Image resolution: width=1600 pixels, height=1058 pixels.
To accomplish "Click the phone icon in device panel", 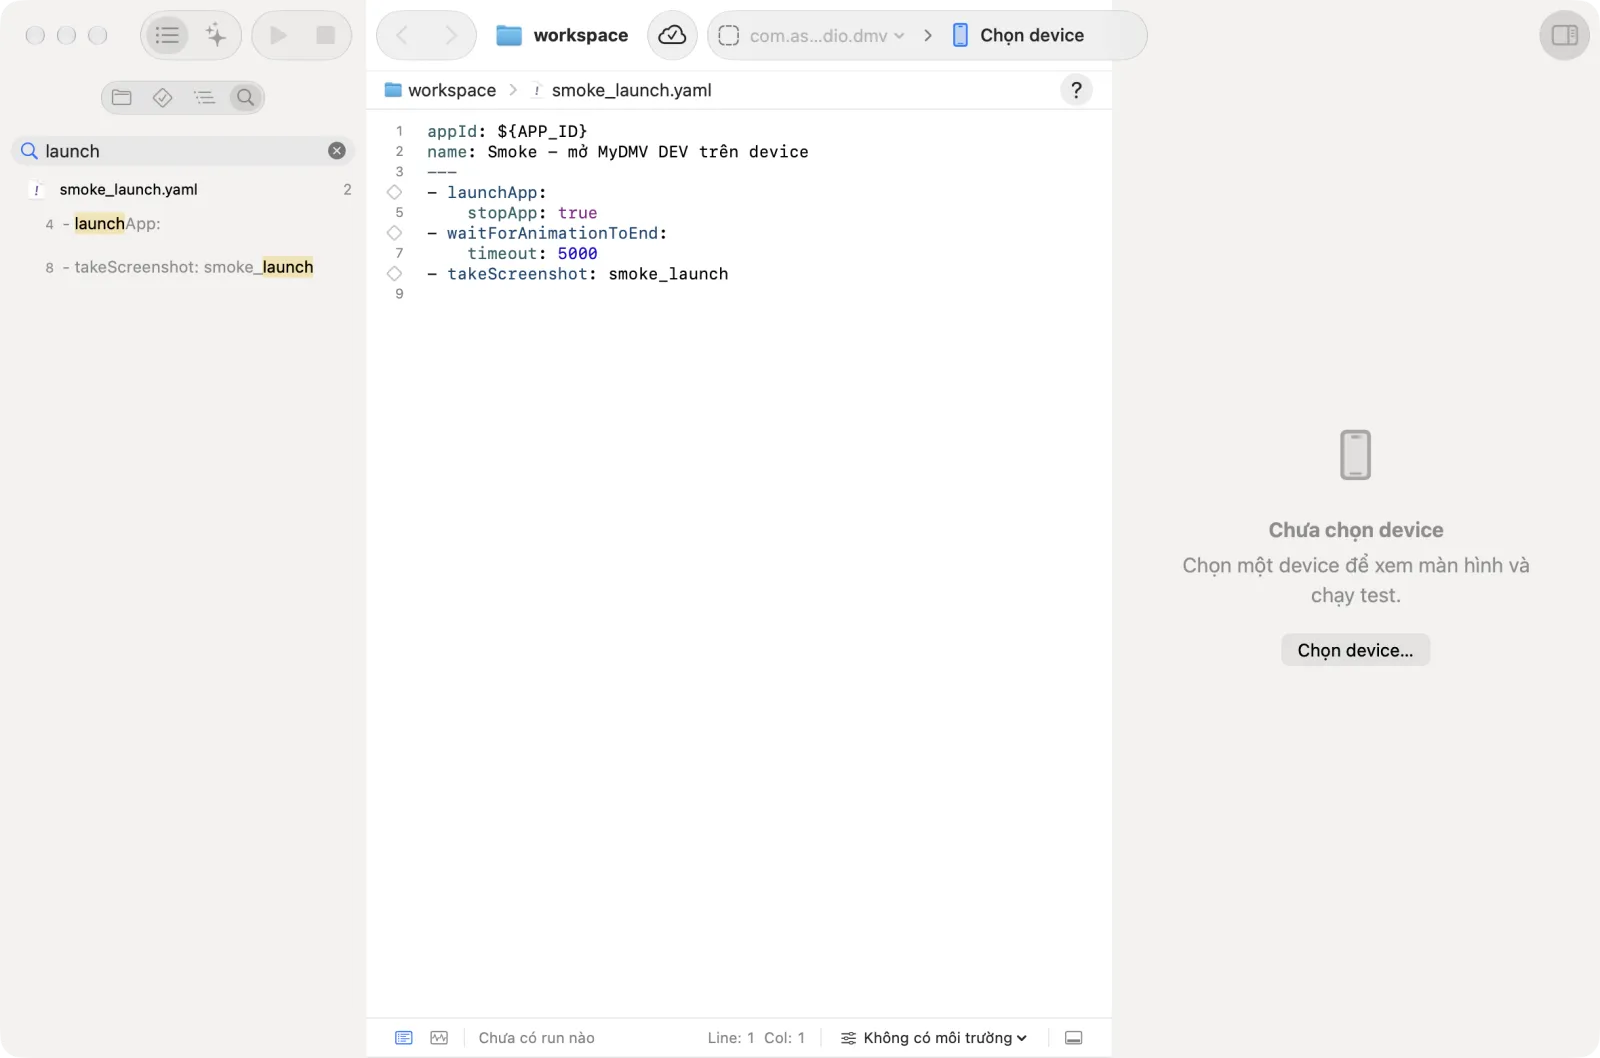I will [x=1355, y=455].
